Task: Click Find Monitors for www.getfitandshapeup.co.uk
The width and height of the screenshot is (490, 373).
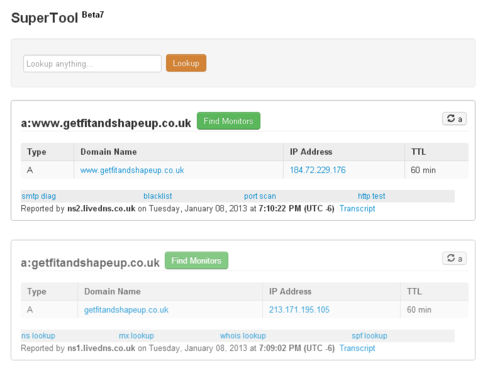Action: click(x=228, y=121)
